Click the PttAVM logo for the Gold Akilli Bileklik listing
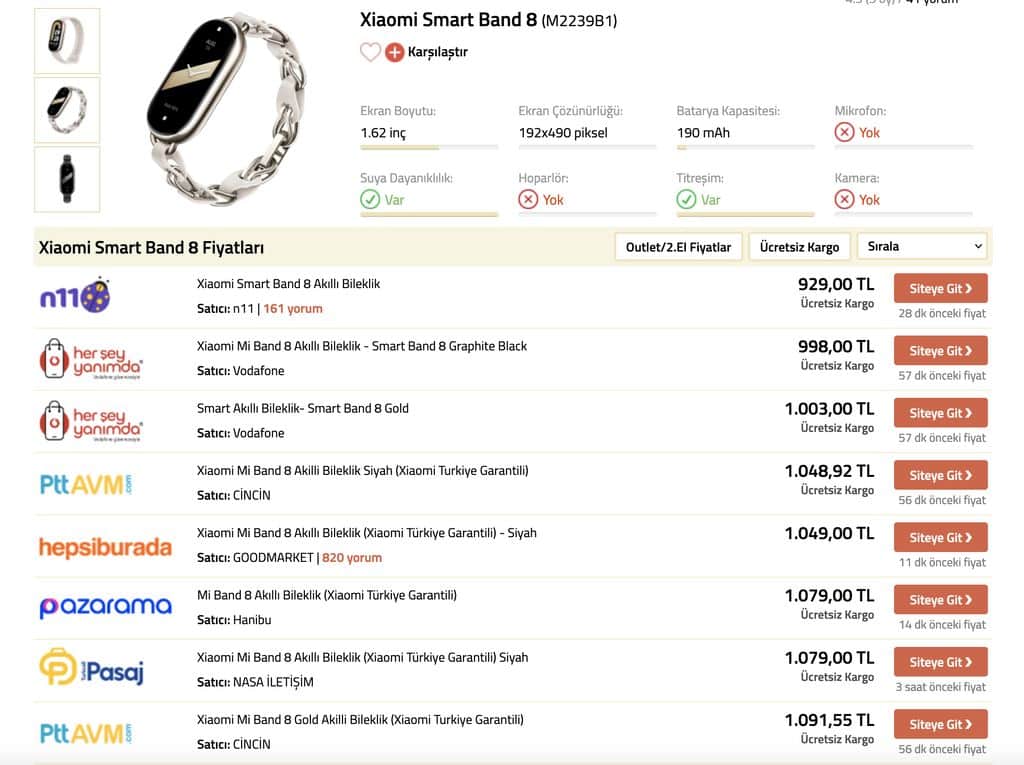This screenshot has height=765, width=1024. (x=86, y=733)
